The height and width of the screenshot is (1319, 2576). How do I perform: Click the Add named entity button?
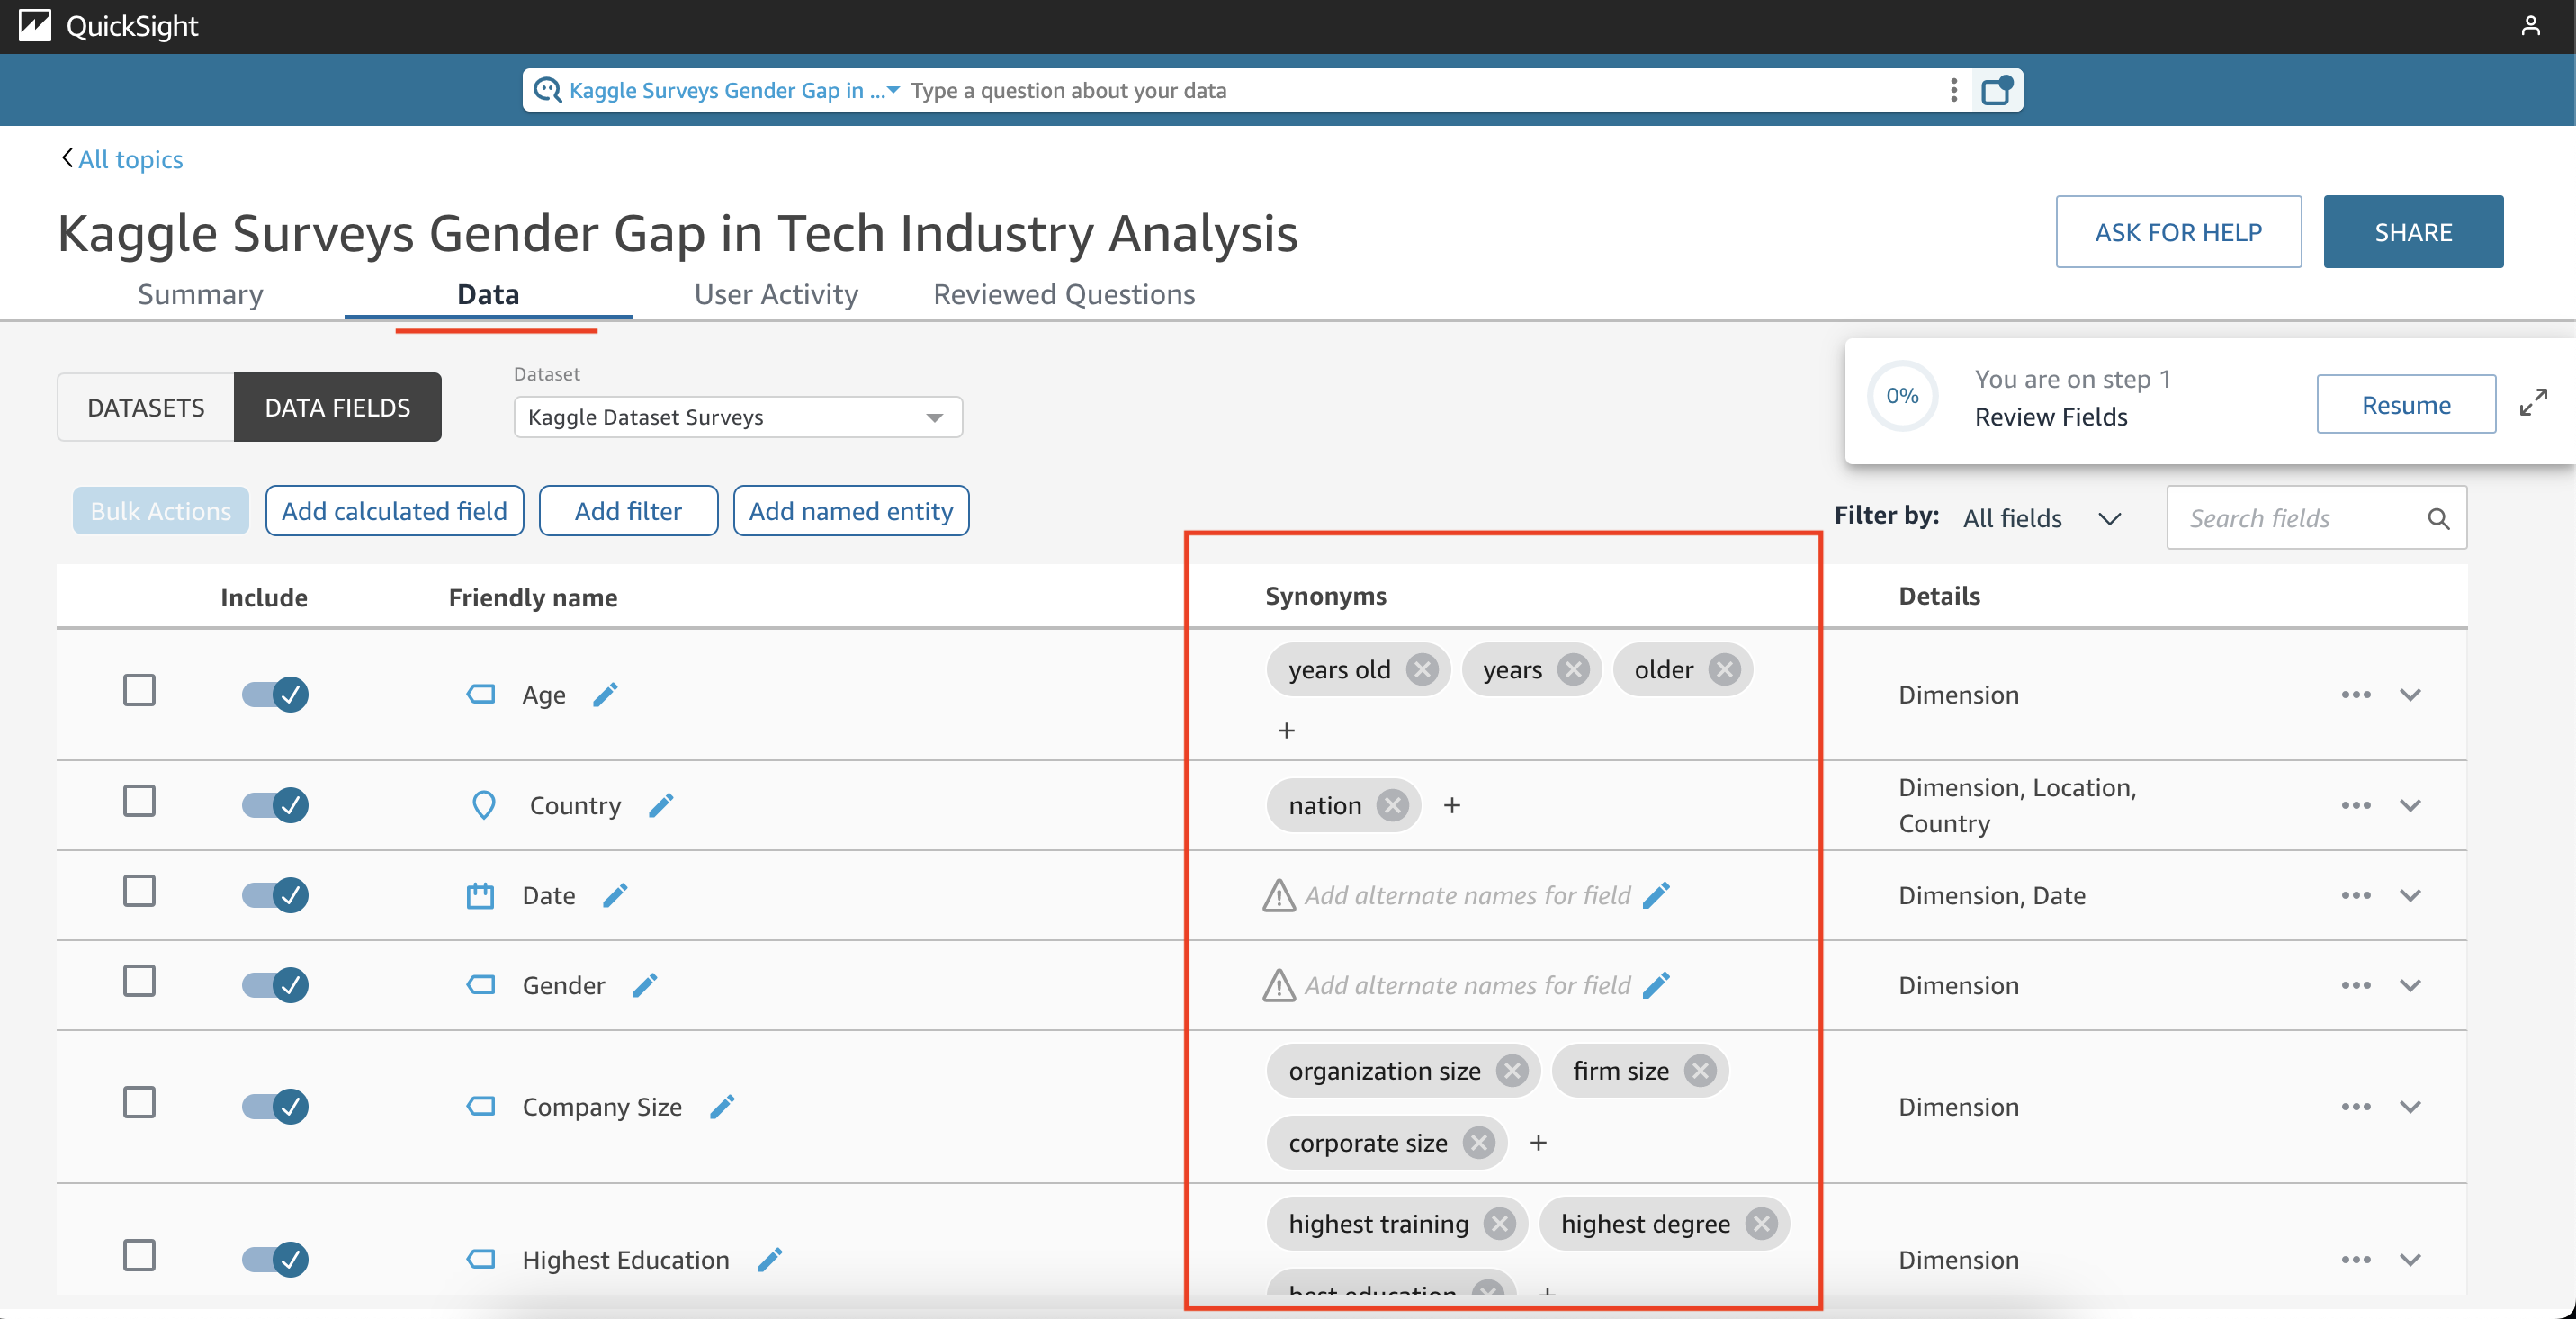(x=851, y=511)
